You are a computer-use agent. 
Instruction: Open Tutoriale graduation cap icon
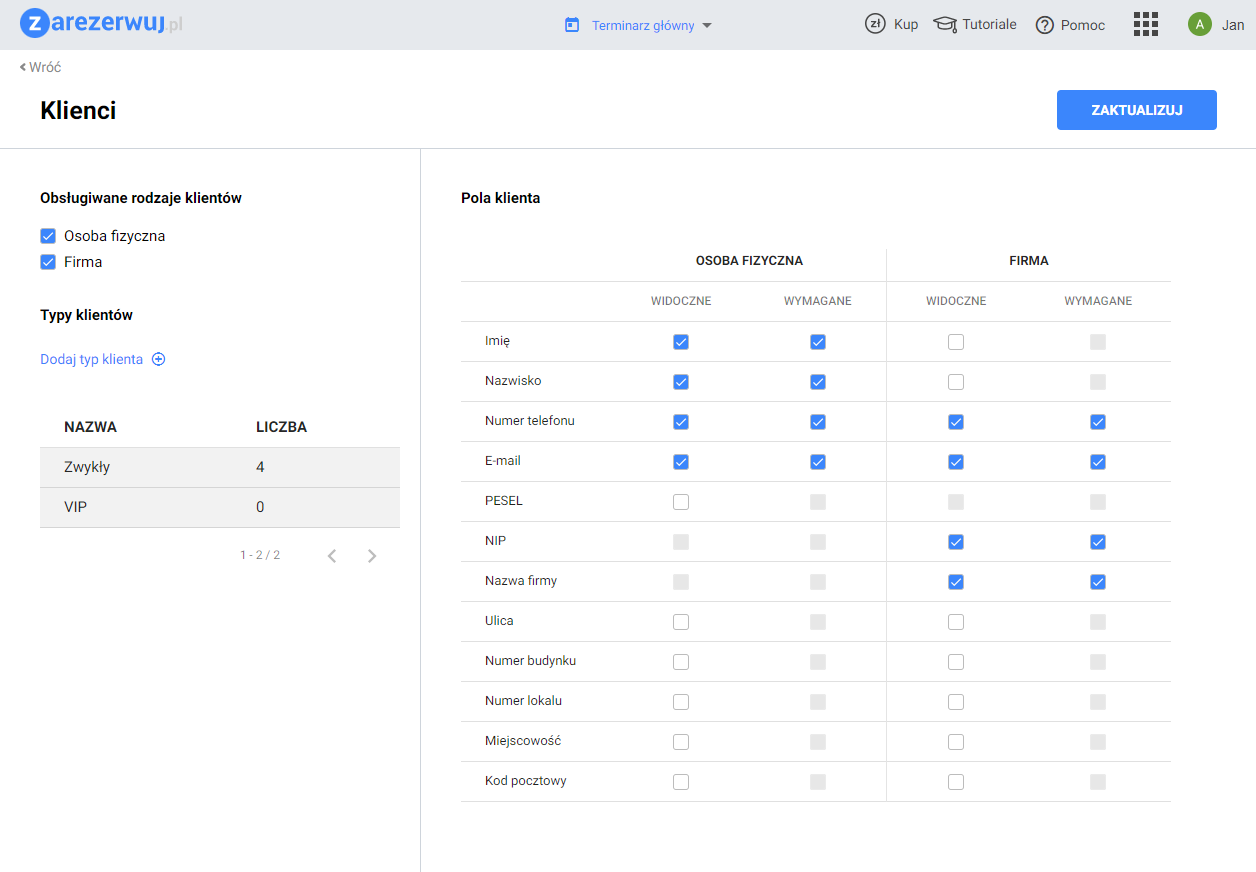pyautogui.click(x=945, y=24)
